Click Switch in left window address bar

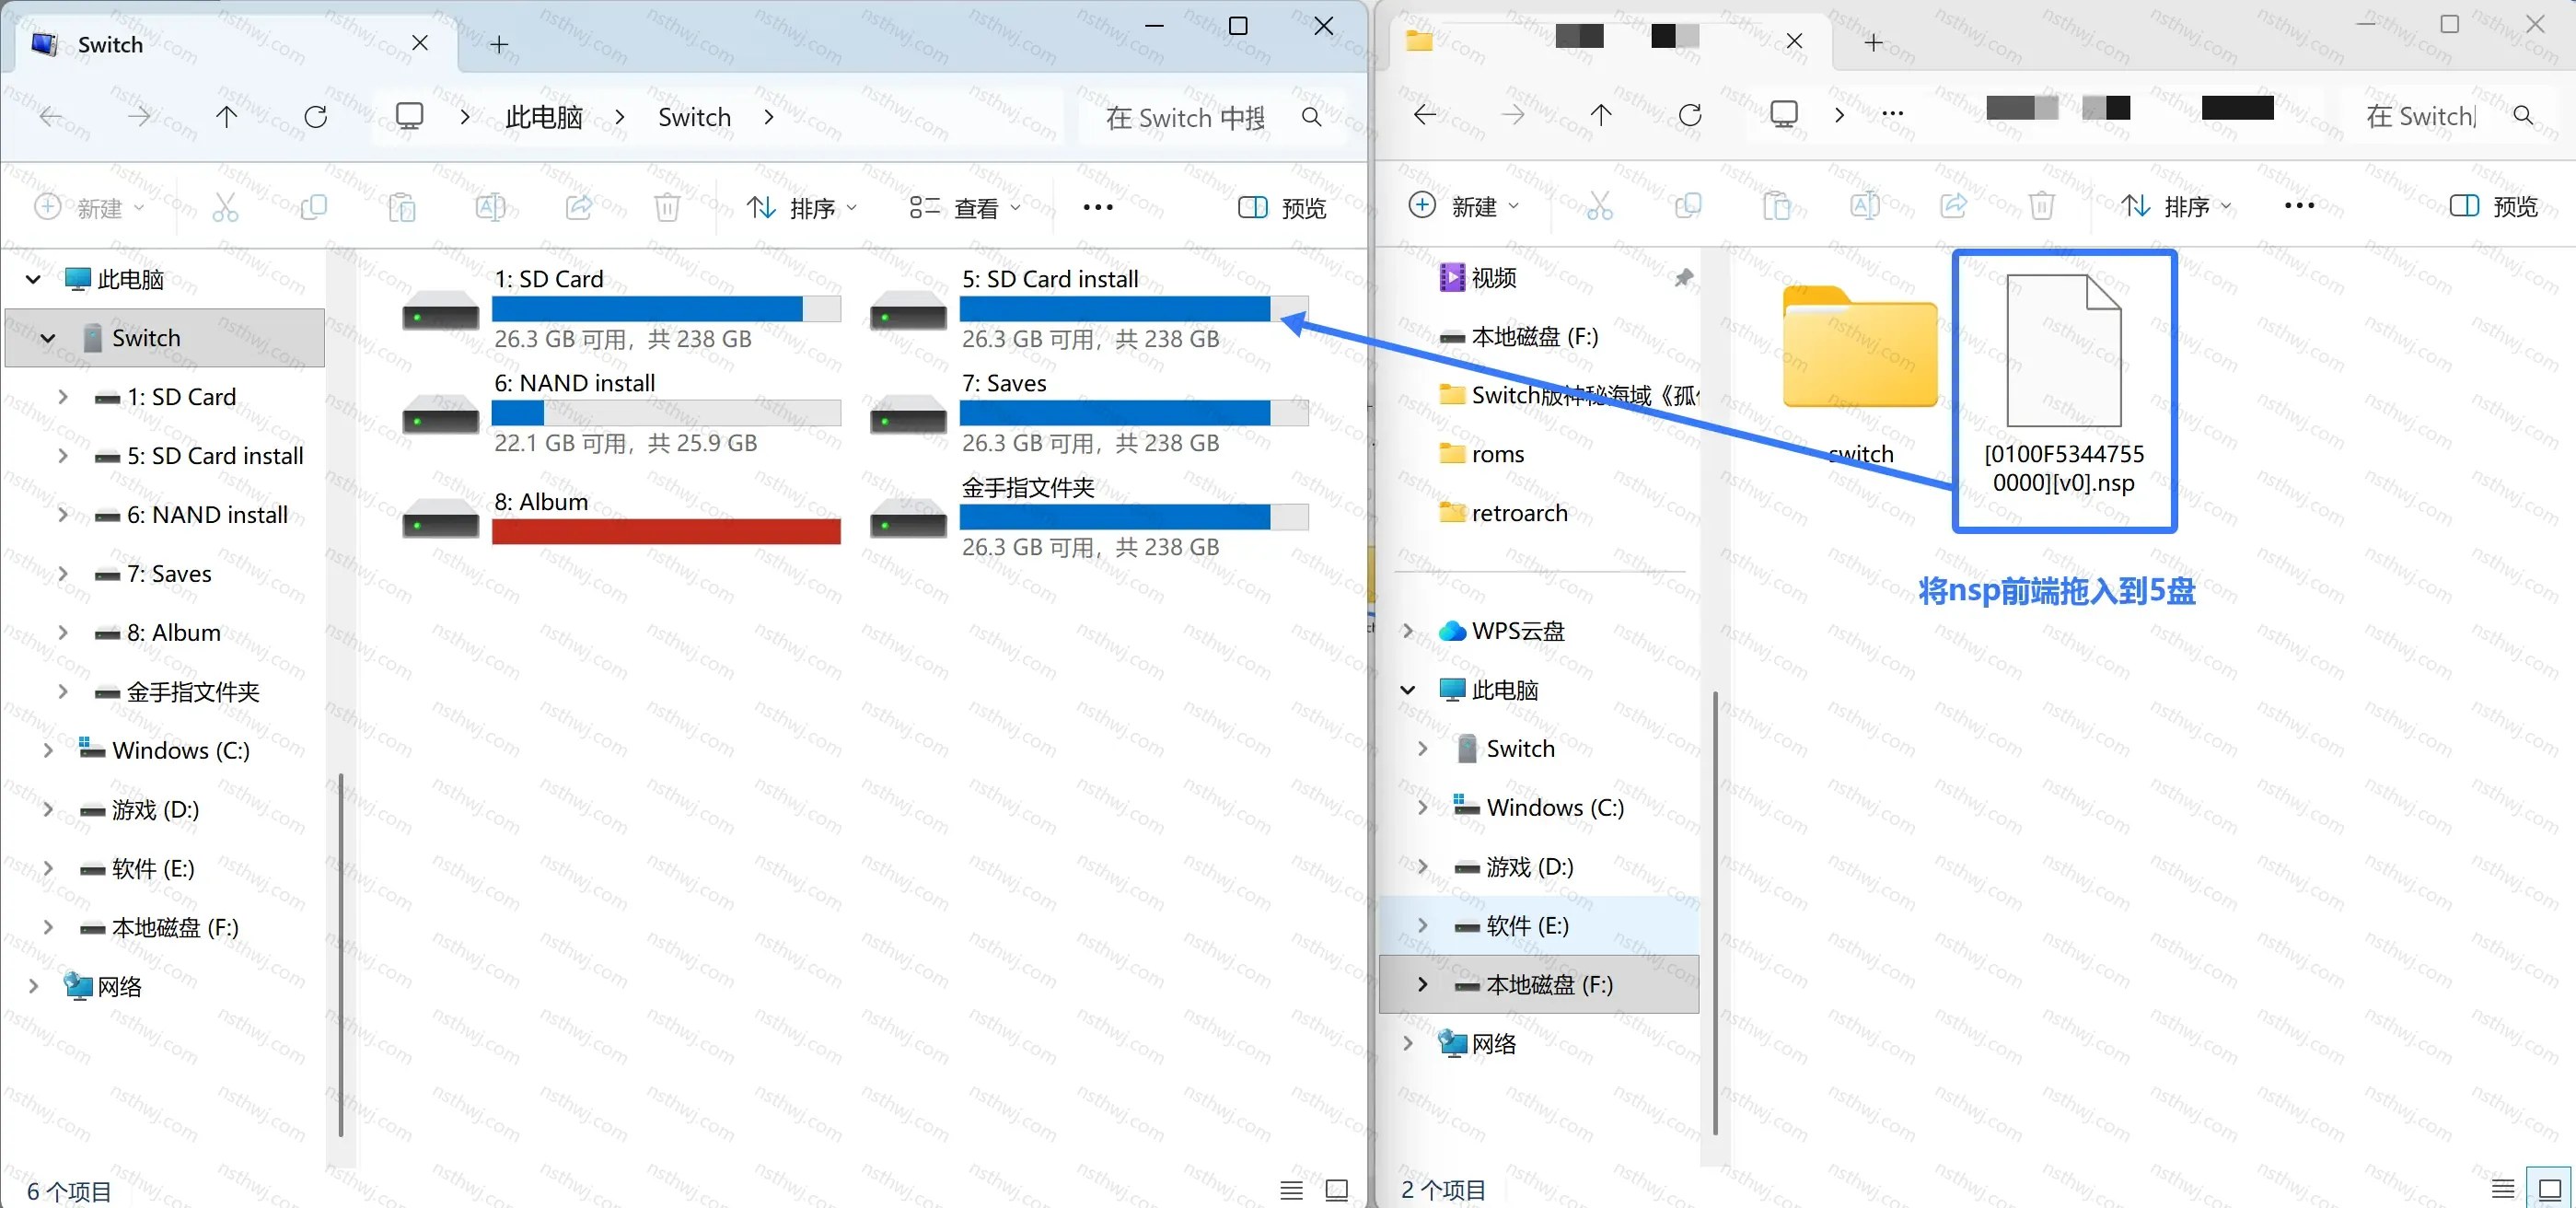point(694,117)
